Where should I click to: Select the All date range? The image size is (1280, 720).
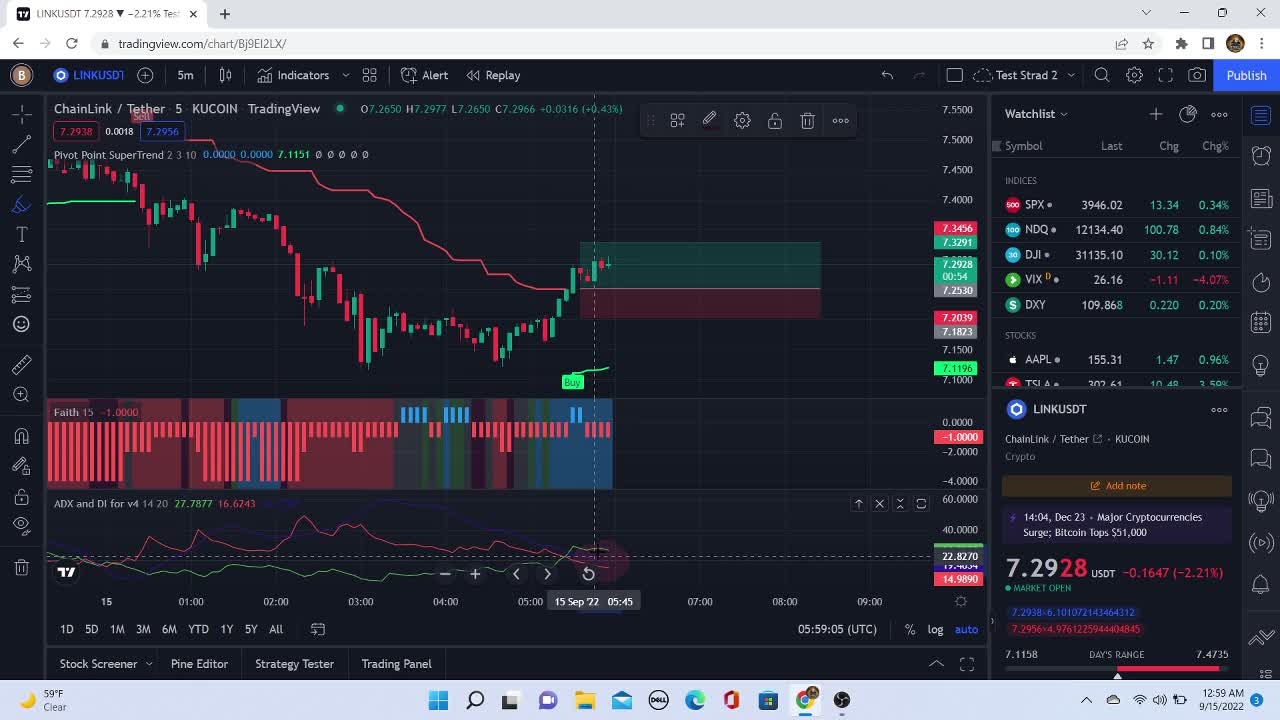click(x=276, y=629)
